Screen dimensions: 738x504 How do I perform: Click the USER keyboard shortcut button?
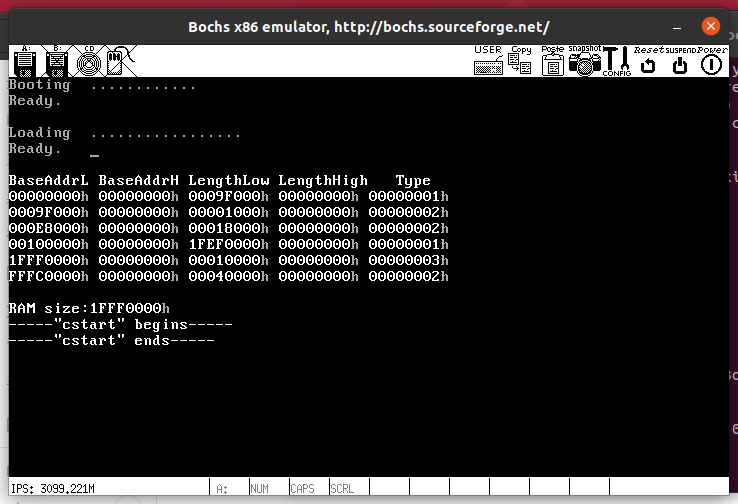[x=488, y=60]
